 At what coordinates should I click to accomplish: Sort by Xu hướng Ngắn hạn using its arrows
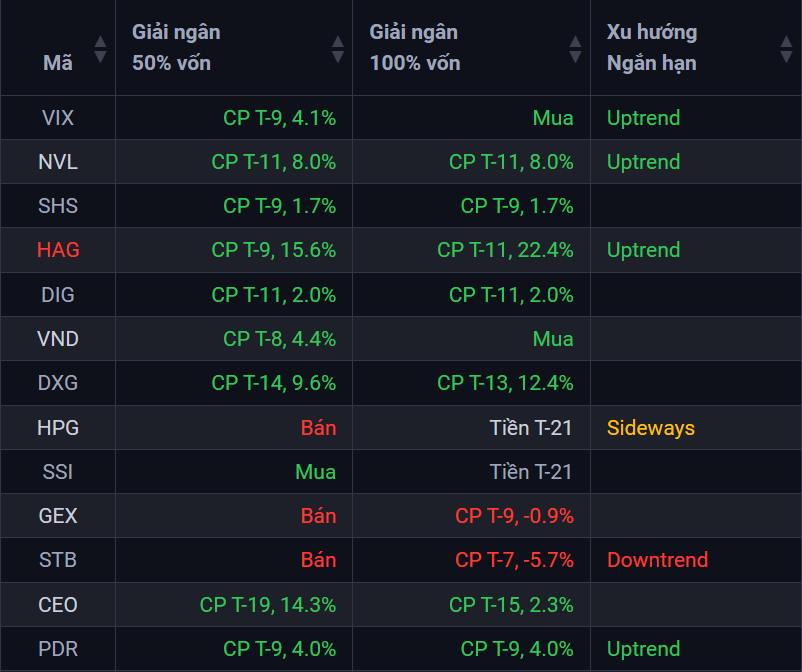point(785,48)
